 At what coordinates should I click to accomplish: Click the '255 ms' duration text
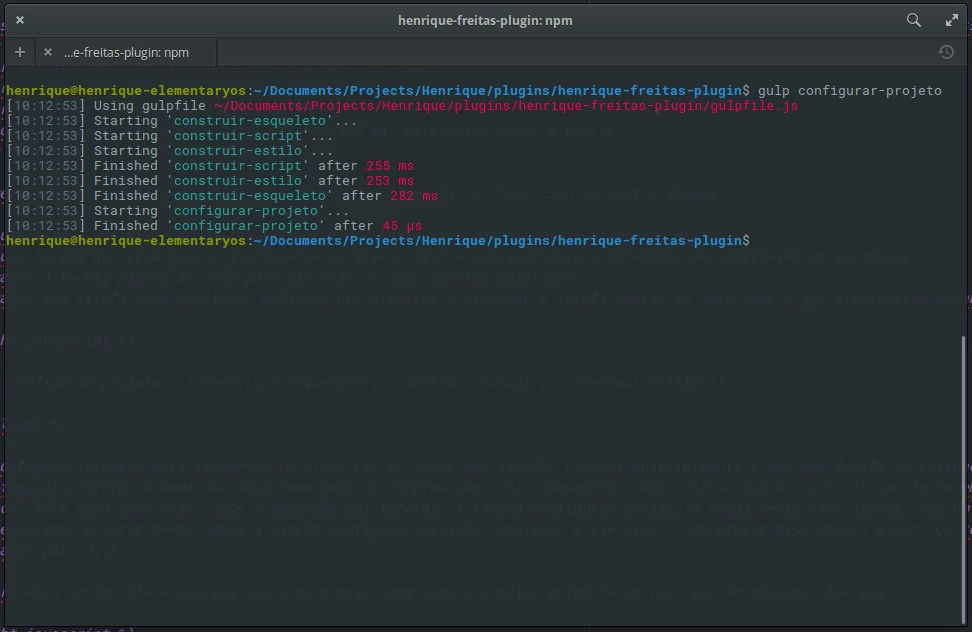point(391,166)
